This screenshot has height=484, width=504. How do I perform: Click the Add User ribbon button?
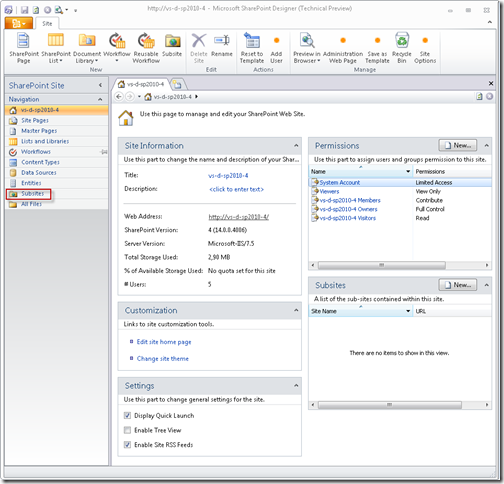[x=276, y=48]
